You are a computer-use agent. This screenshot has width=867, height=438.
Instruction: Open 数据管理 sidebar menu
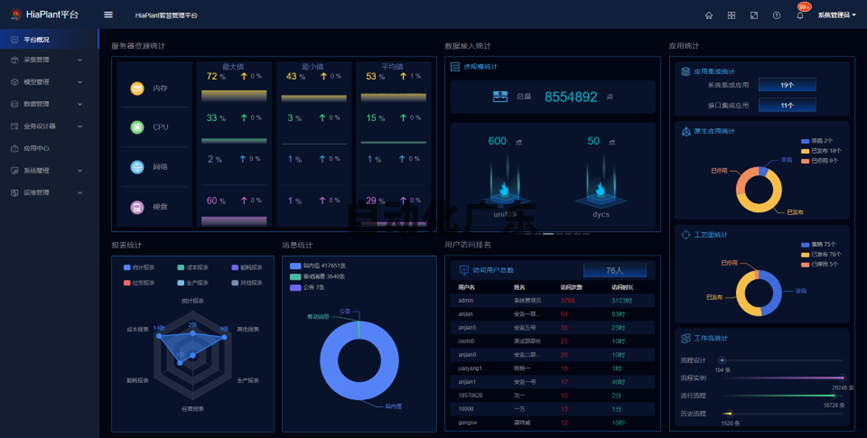(x=49, y=104)
